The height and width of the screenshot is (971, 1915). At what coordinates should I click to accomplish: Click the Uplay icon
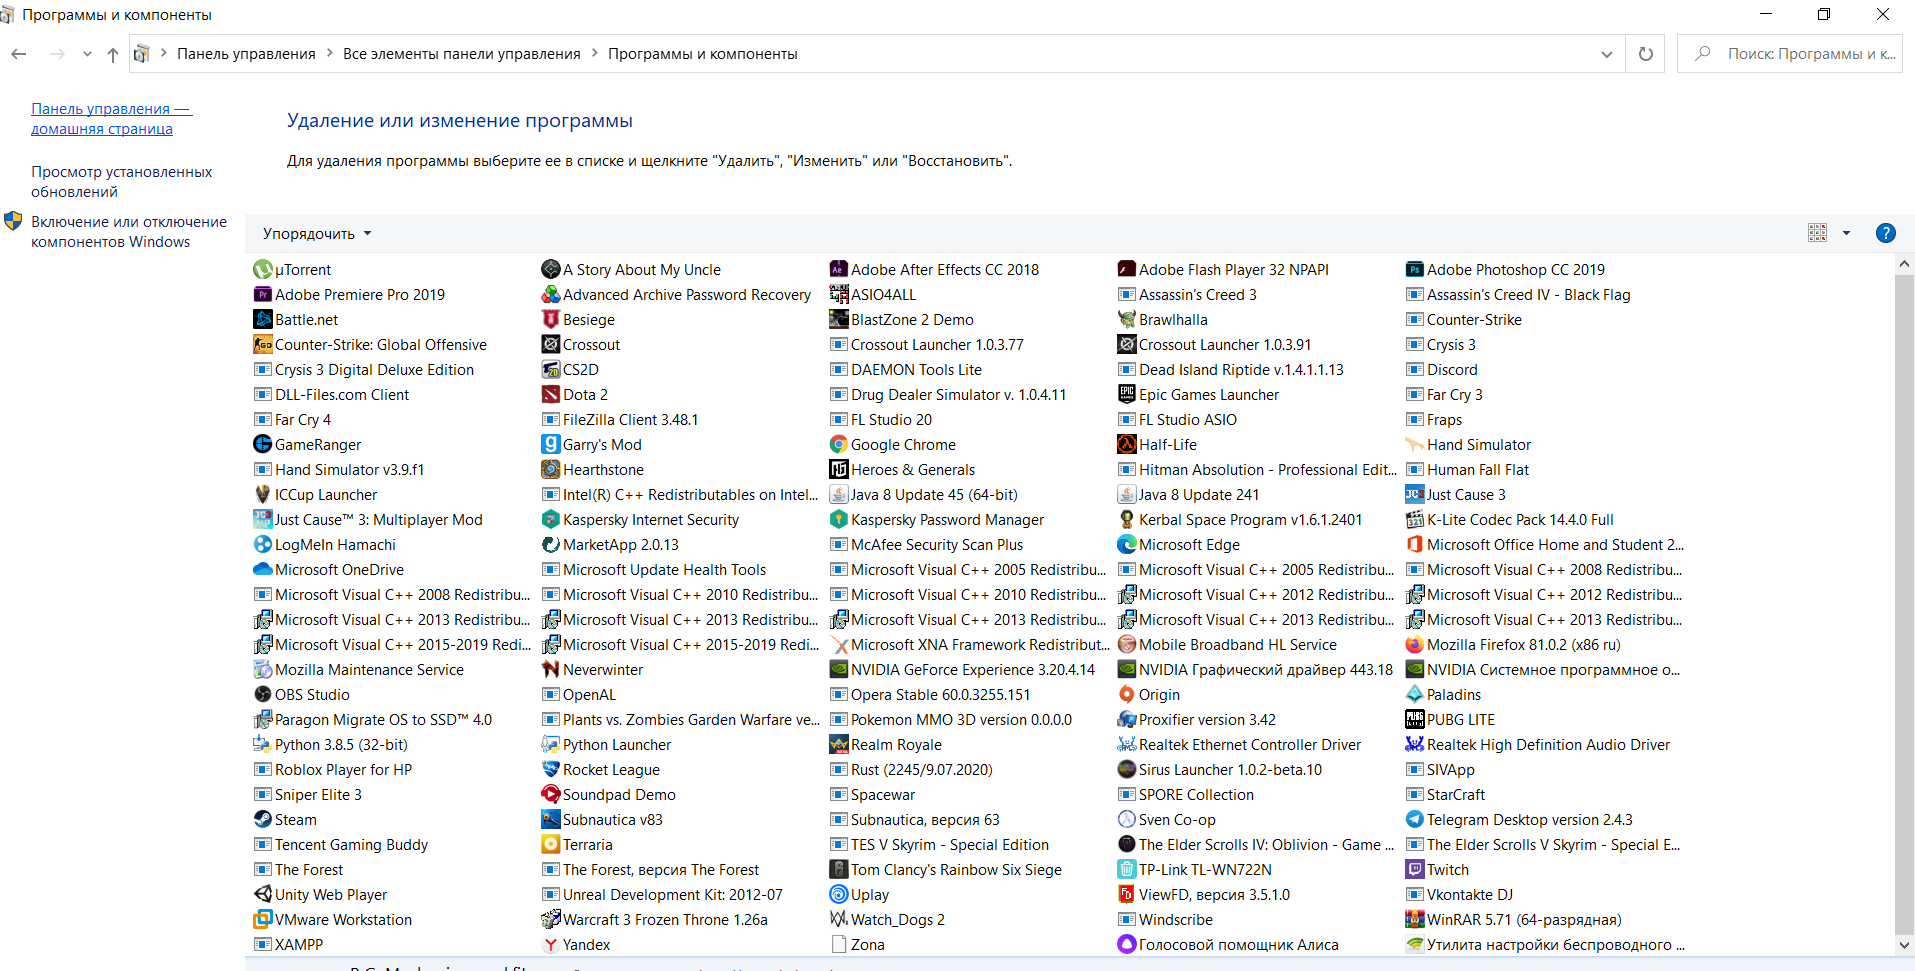click(839, 895)
